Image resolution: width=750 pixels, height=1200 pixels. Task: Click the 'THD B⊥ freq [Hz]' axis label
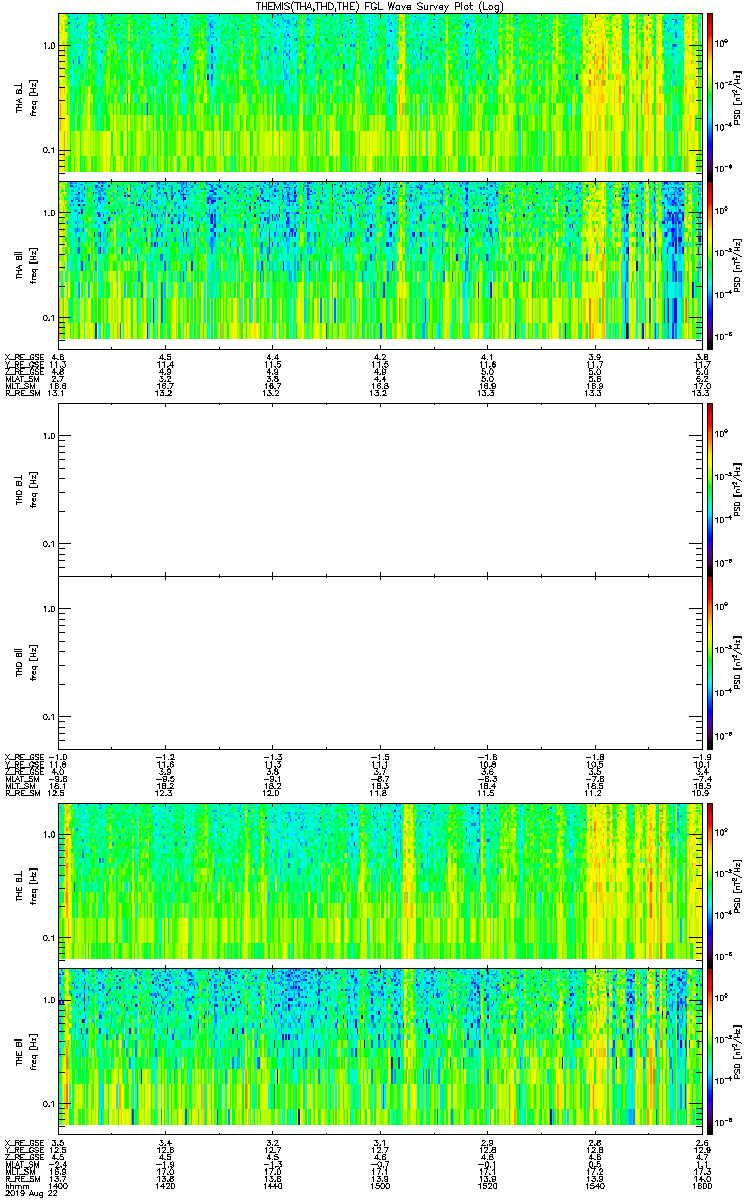tap(25, 489)
